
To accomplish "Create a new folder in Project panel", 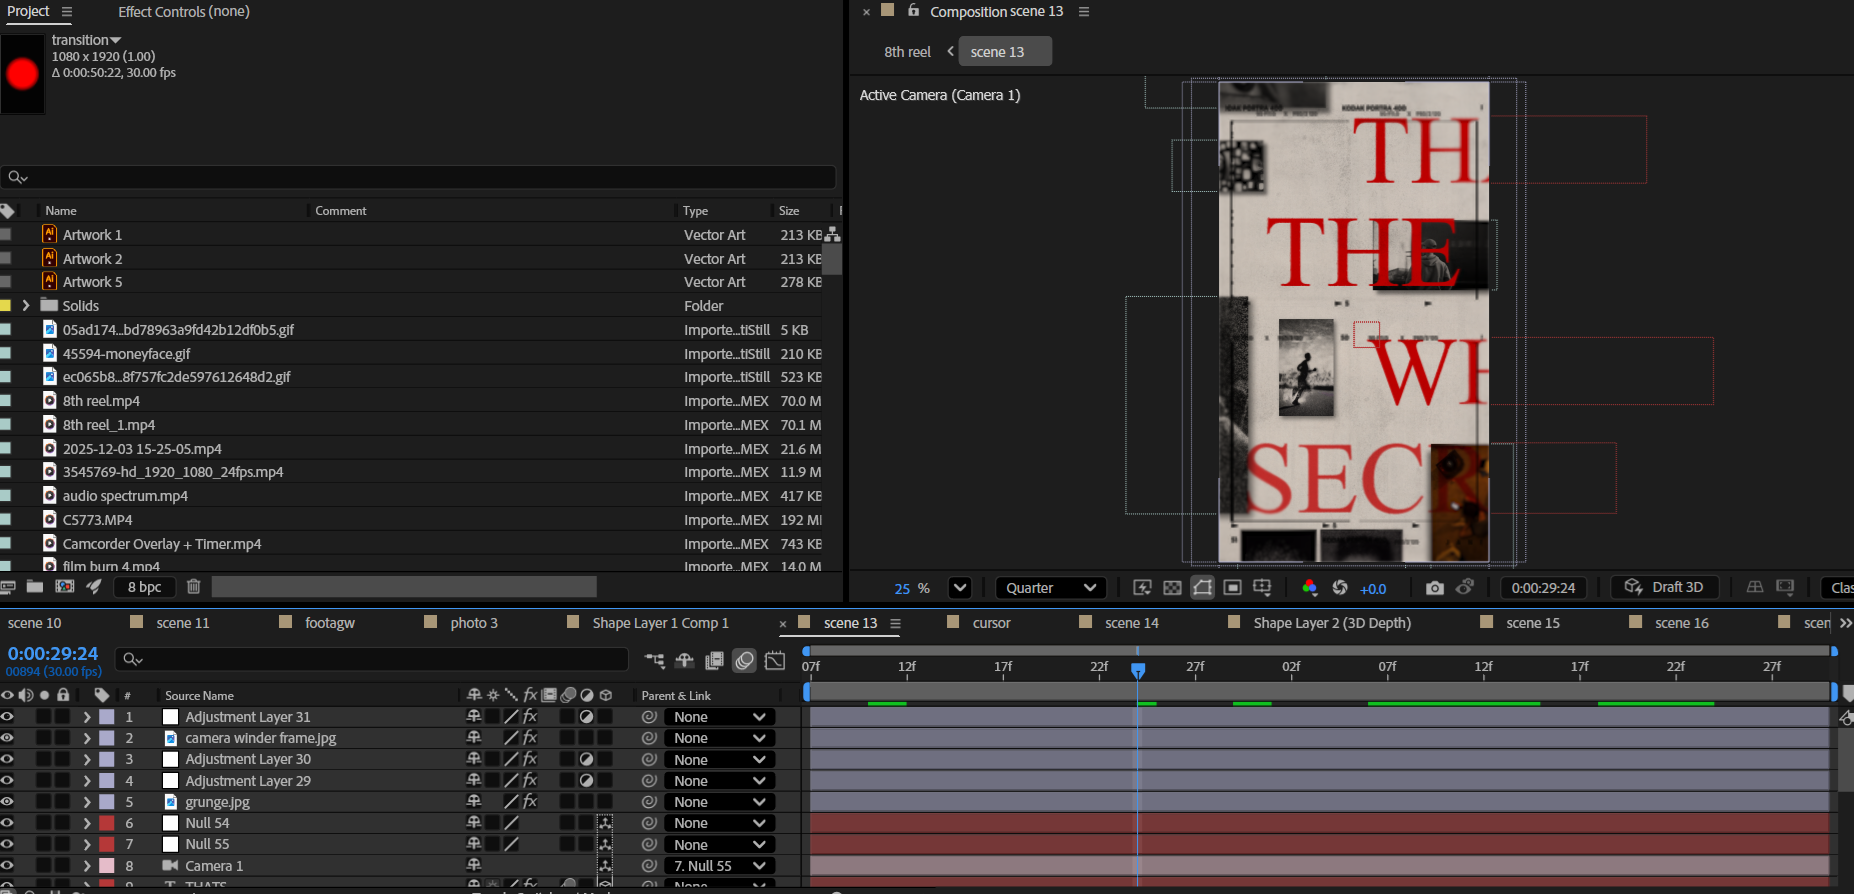I will pyautogui.click(x=35, y=587).
